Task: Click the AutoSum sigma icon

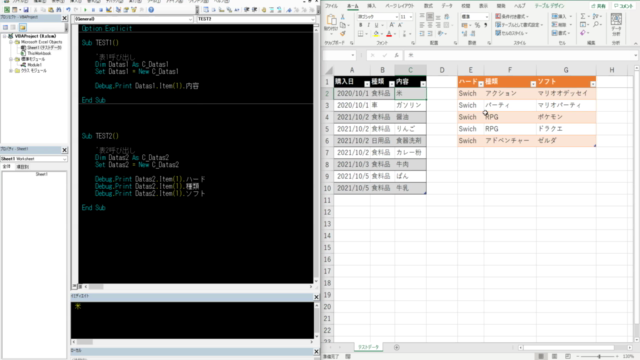Action: (583, 16)
